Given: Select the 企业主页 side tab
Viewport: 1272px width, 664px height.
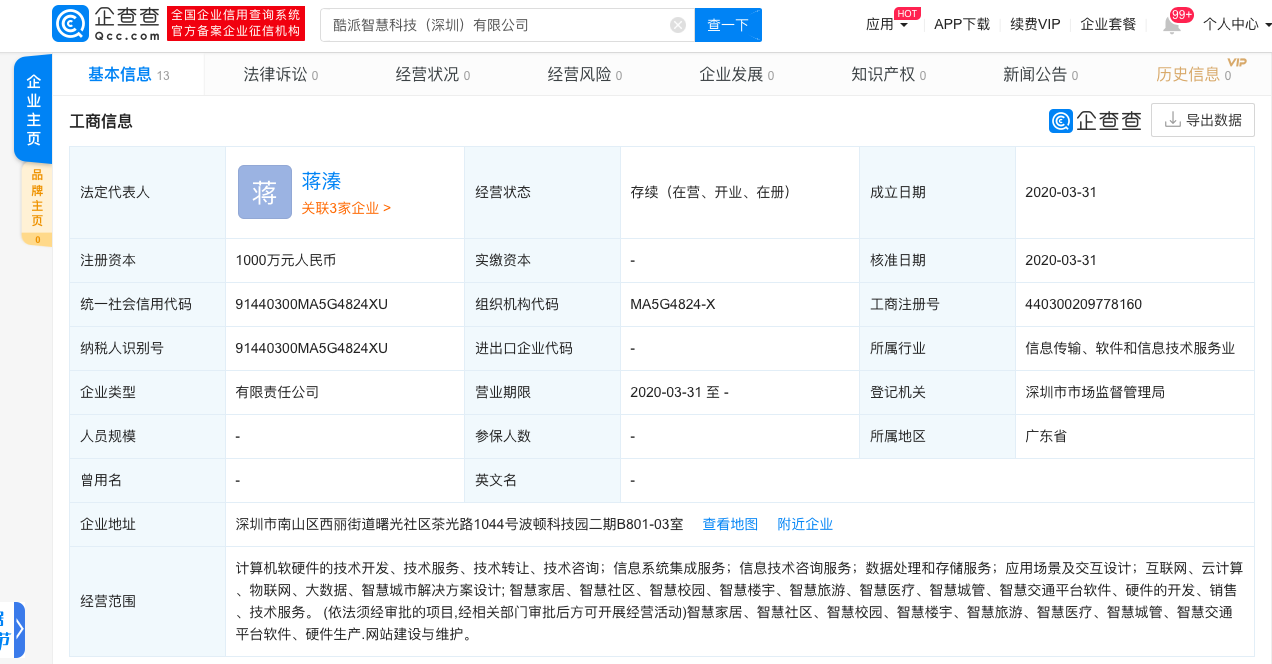Looking at the screenshot, I should tap(33, 110).
